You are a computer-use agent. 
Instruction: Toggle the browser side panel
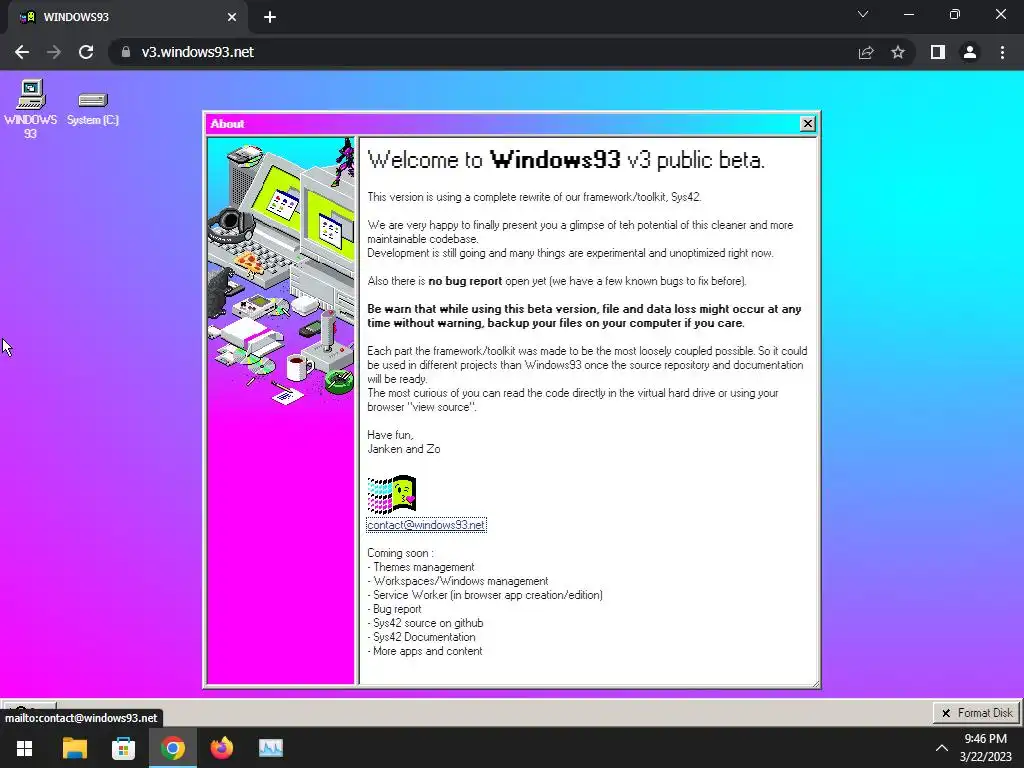tap(938, 52)
